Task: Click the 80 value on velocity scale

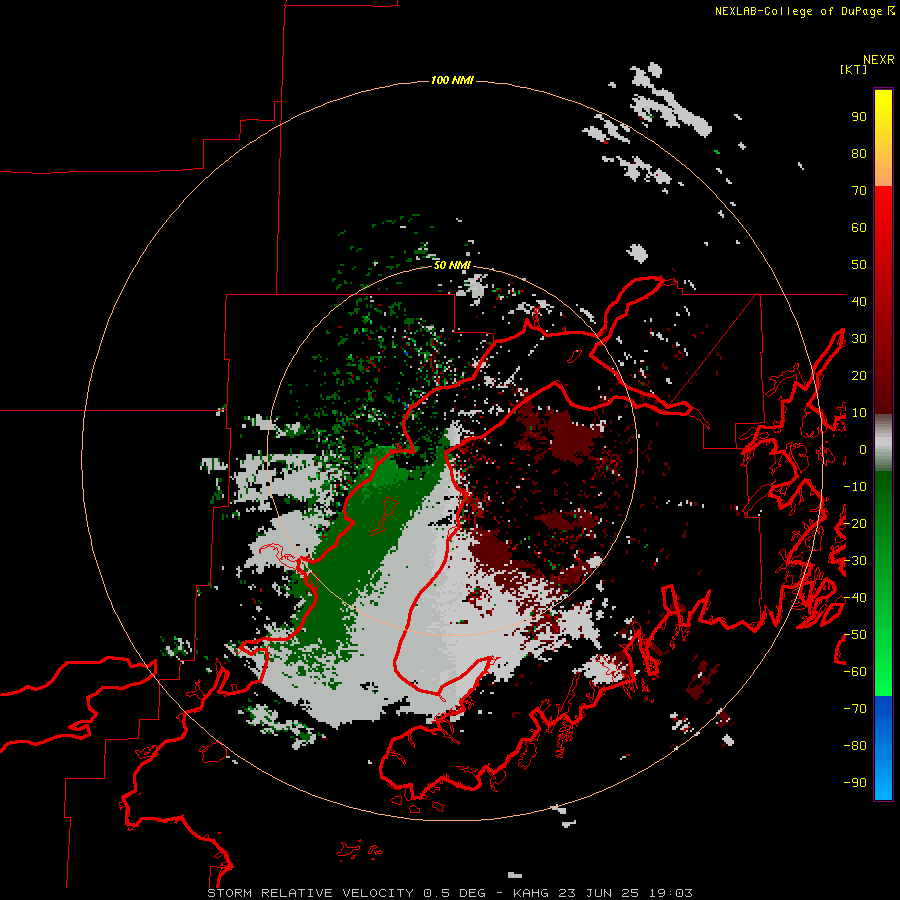Action: [x=859, y=153]
